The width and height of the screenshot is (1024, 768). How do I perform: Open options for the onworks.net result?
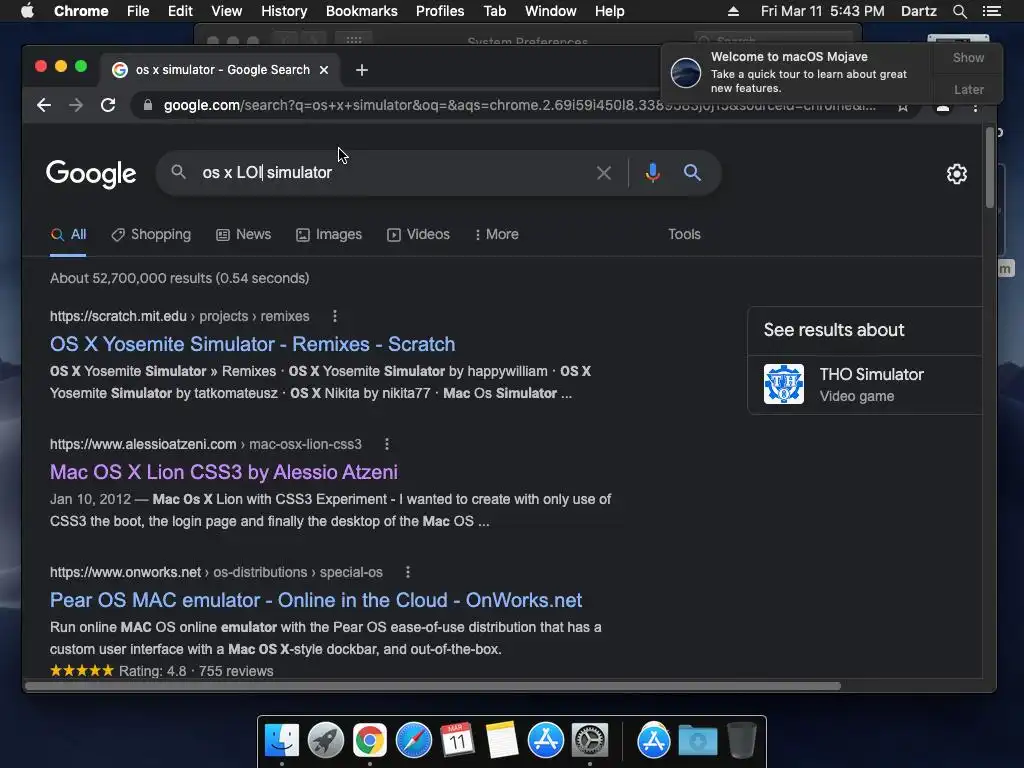tap(408, 572)
